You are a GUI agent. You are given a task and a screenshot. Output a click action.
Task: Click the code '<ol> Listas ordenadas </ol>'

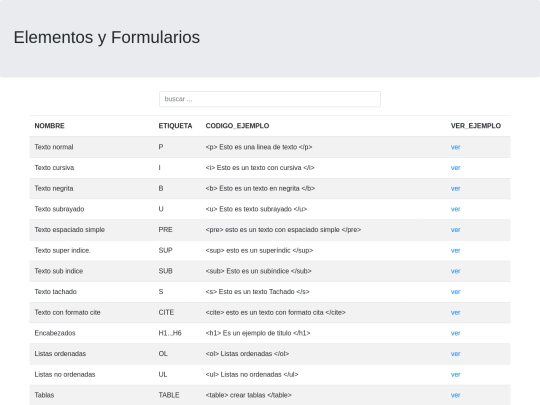point(247,354)
